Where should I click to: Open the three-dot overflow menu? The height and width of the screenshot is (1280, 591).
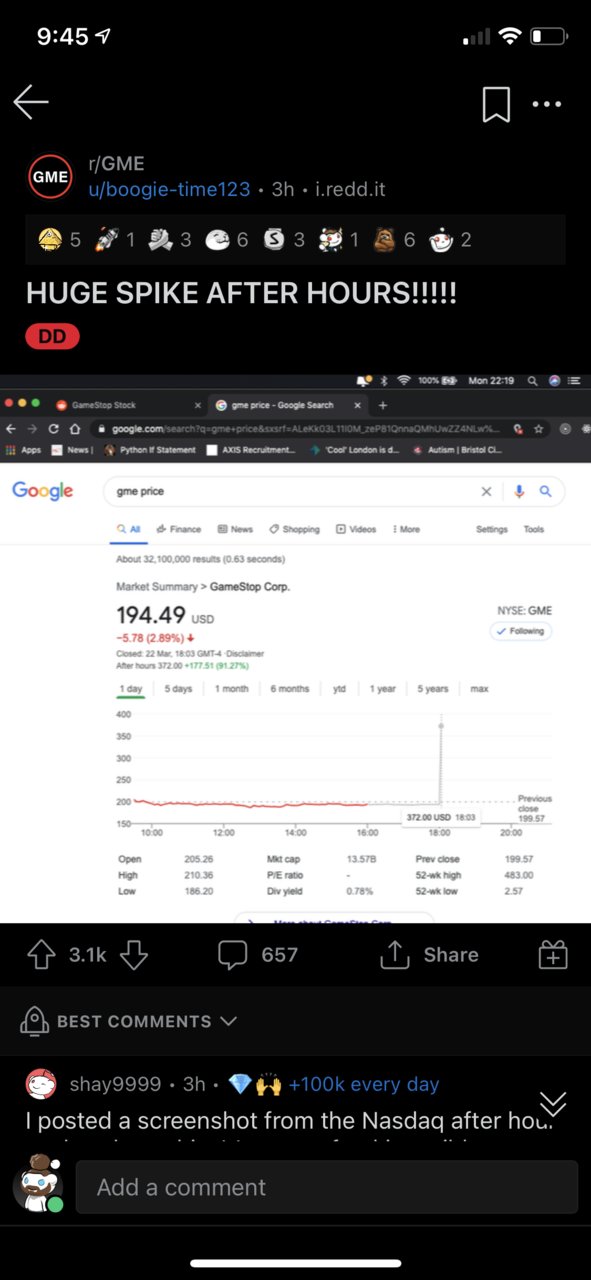coord(546,103)
